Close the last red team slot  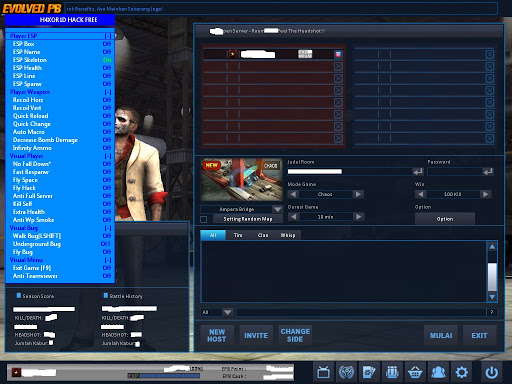point(338,138)
